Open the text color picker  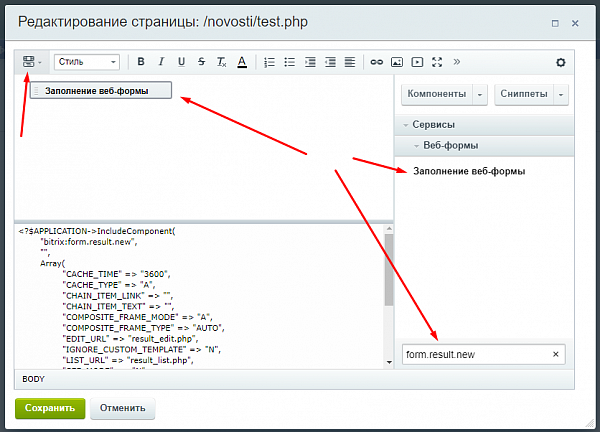[242, 62]
